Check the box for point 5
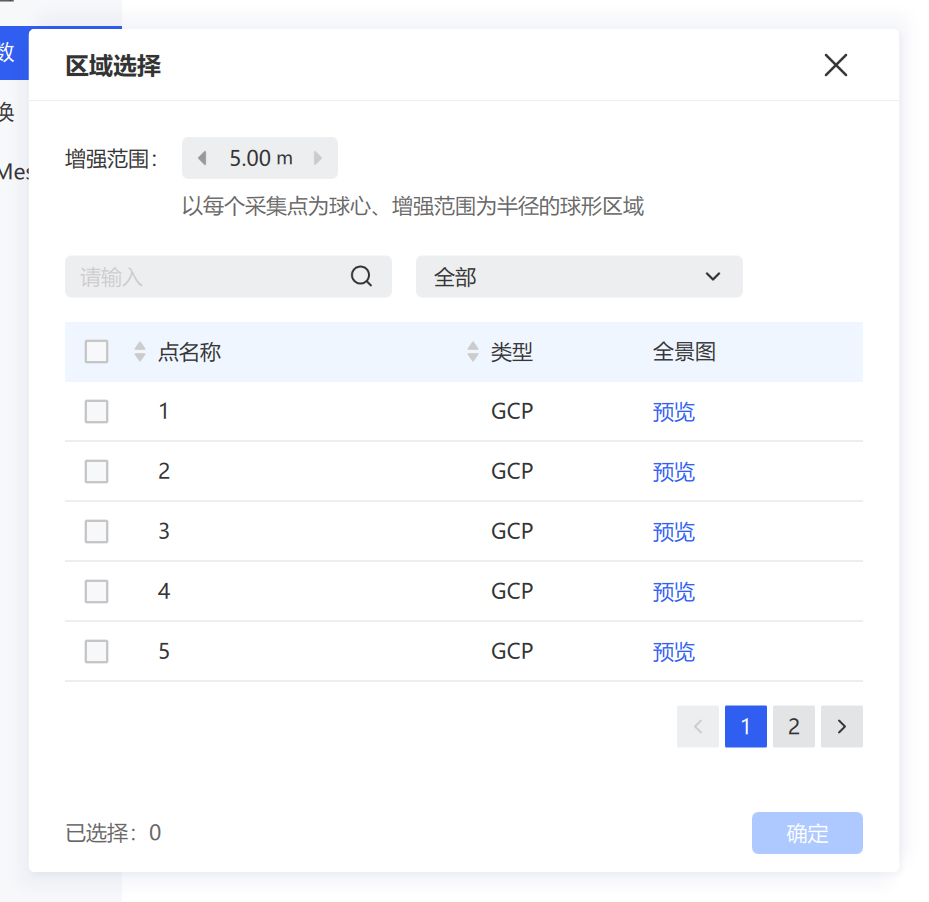This screenshot has width=929, height=902. pyautogui.click(x=97, y=651)
